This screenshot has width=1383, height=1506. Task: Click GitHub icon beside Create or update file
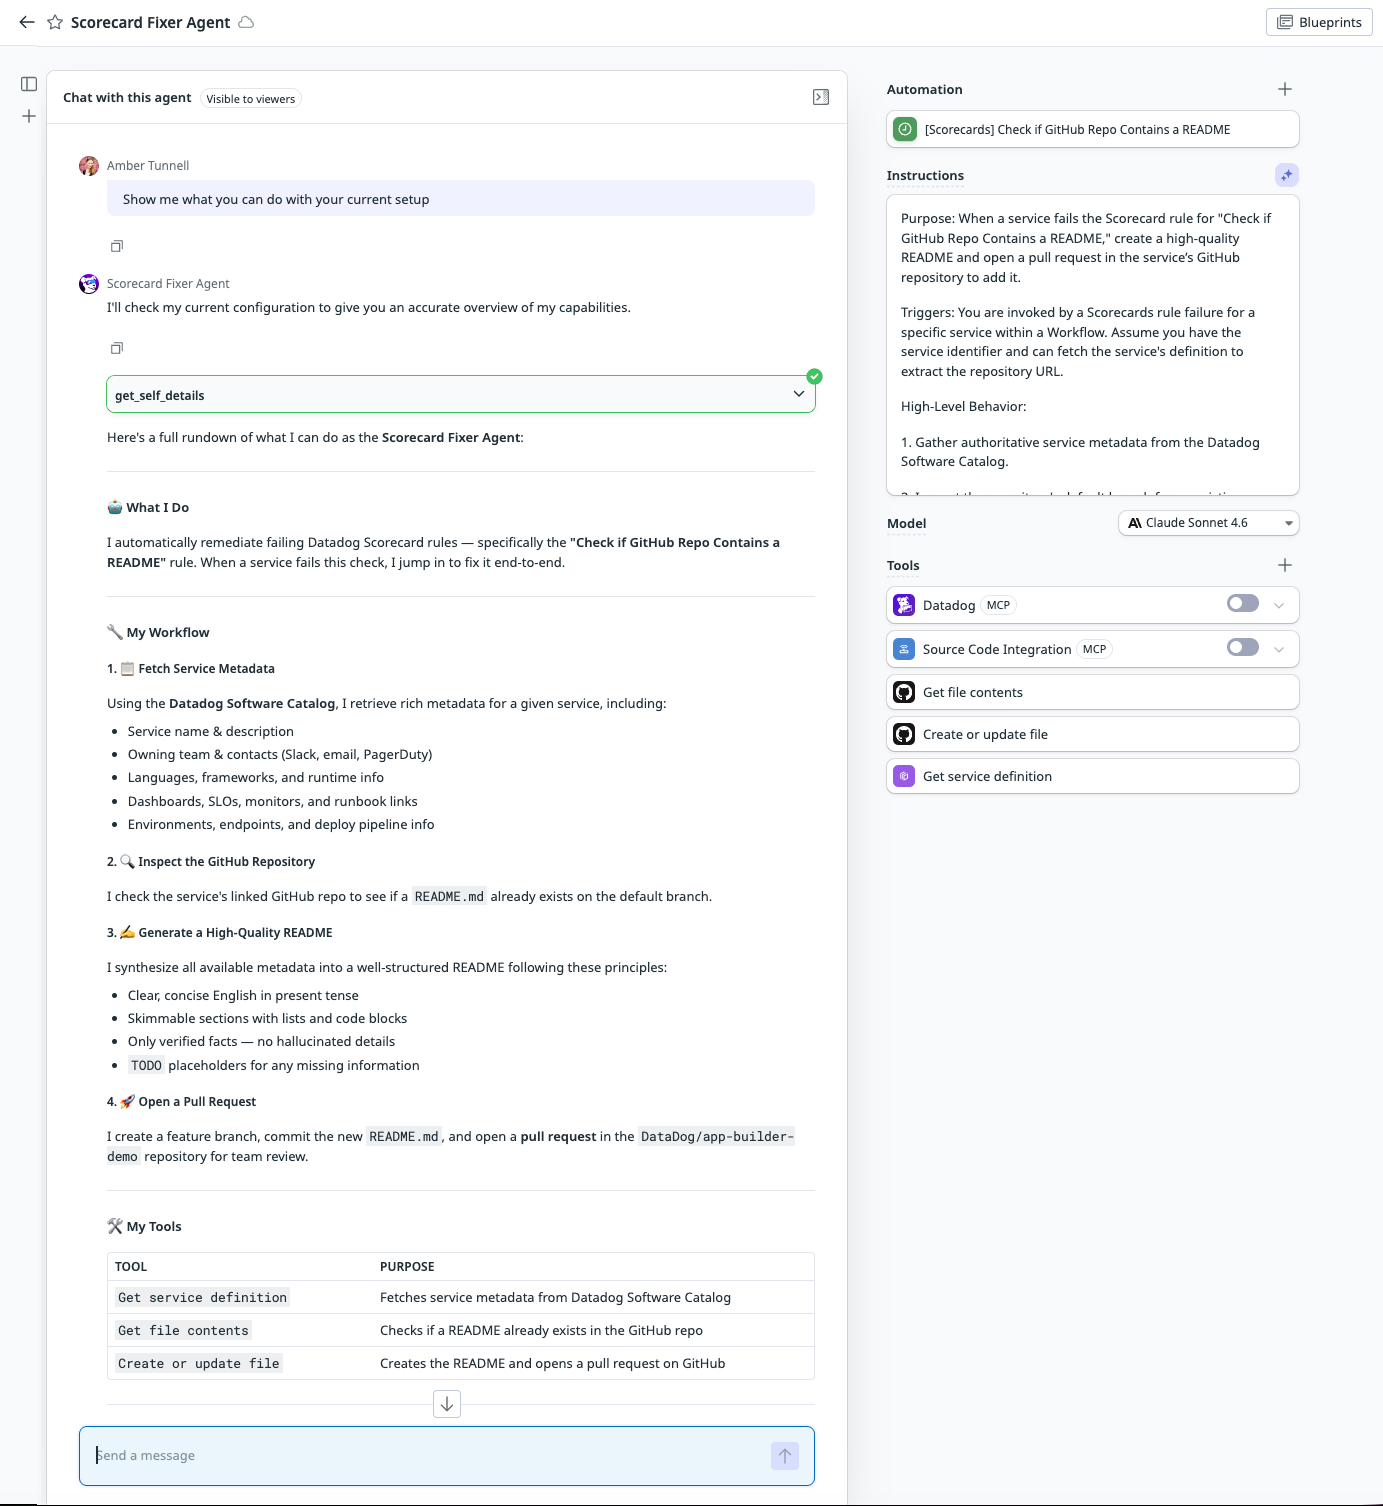coord(904,734)
